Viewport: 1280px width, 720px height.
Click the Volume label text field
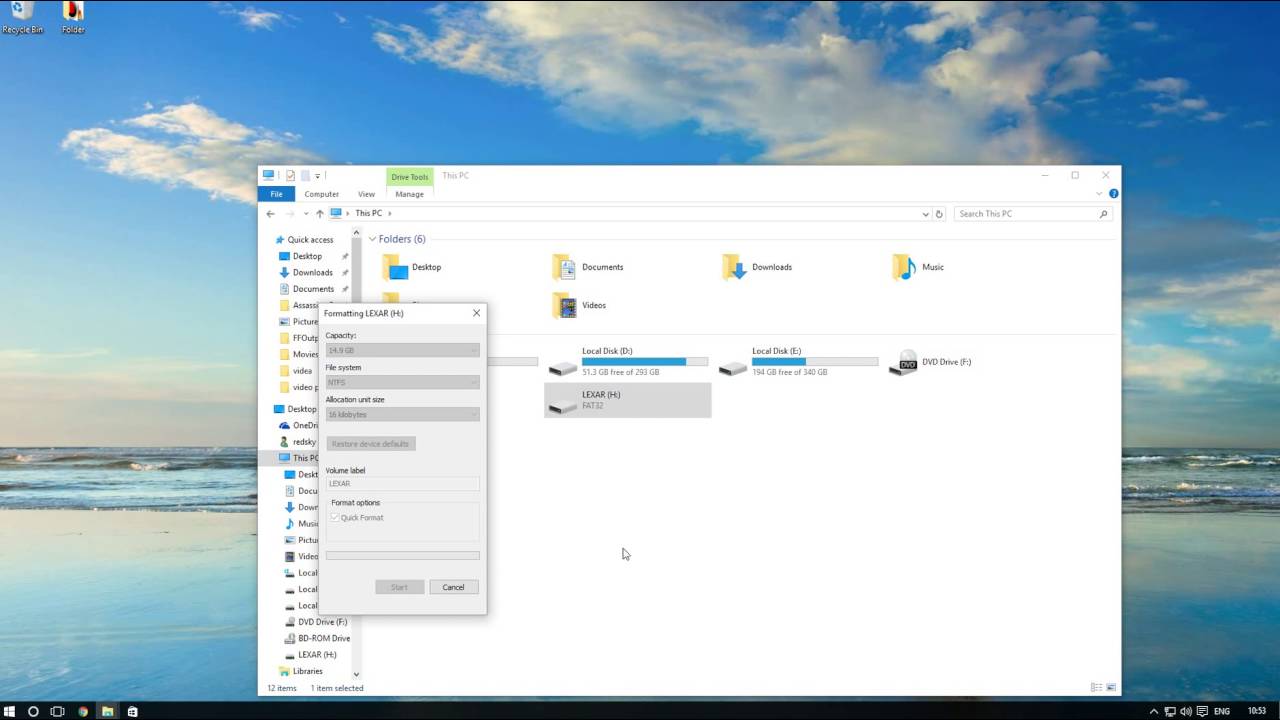click(403, 484)
